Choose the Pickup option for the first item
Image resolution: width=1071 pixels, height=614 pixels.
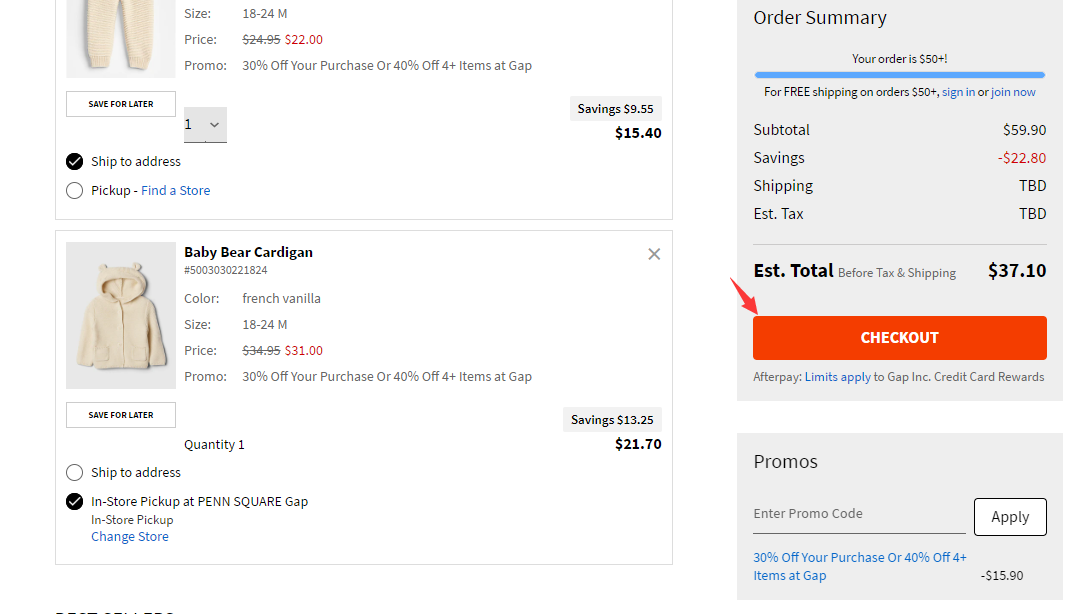click(74, 191)
